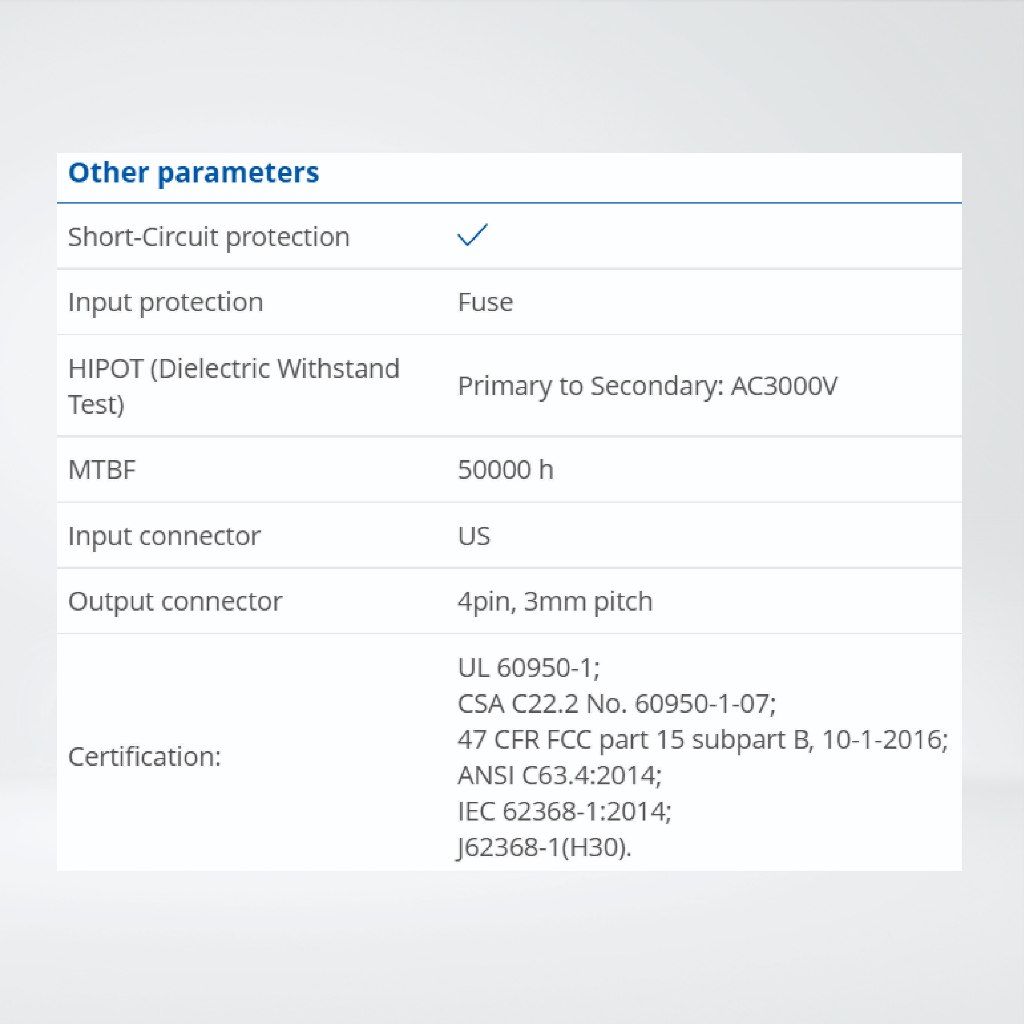The image size is (1024, 1024).
Task: Click the 4pin, 3mm pitch value
Action: (x=555, y=601)
